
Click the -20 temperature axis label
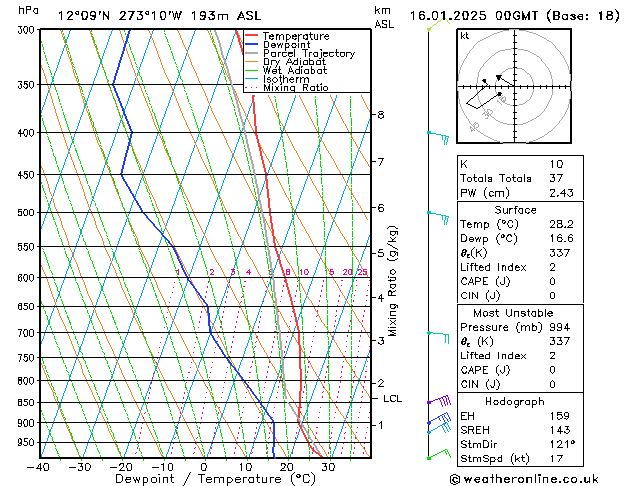[x=121, y=467]
